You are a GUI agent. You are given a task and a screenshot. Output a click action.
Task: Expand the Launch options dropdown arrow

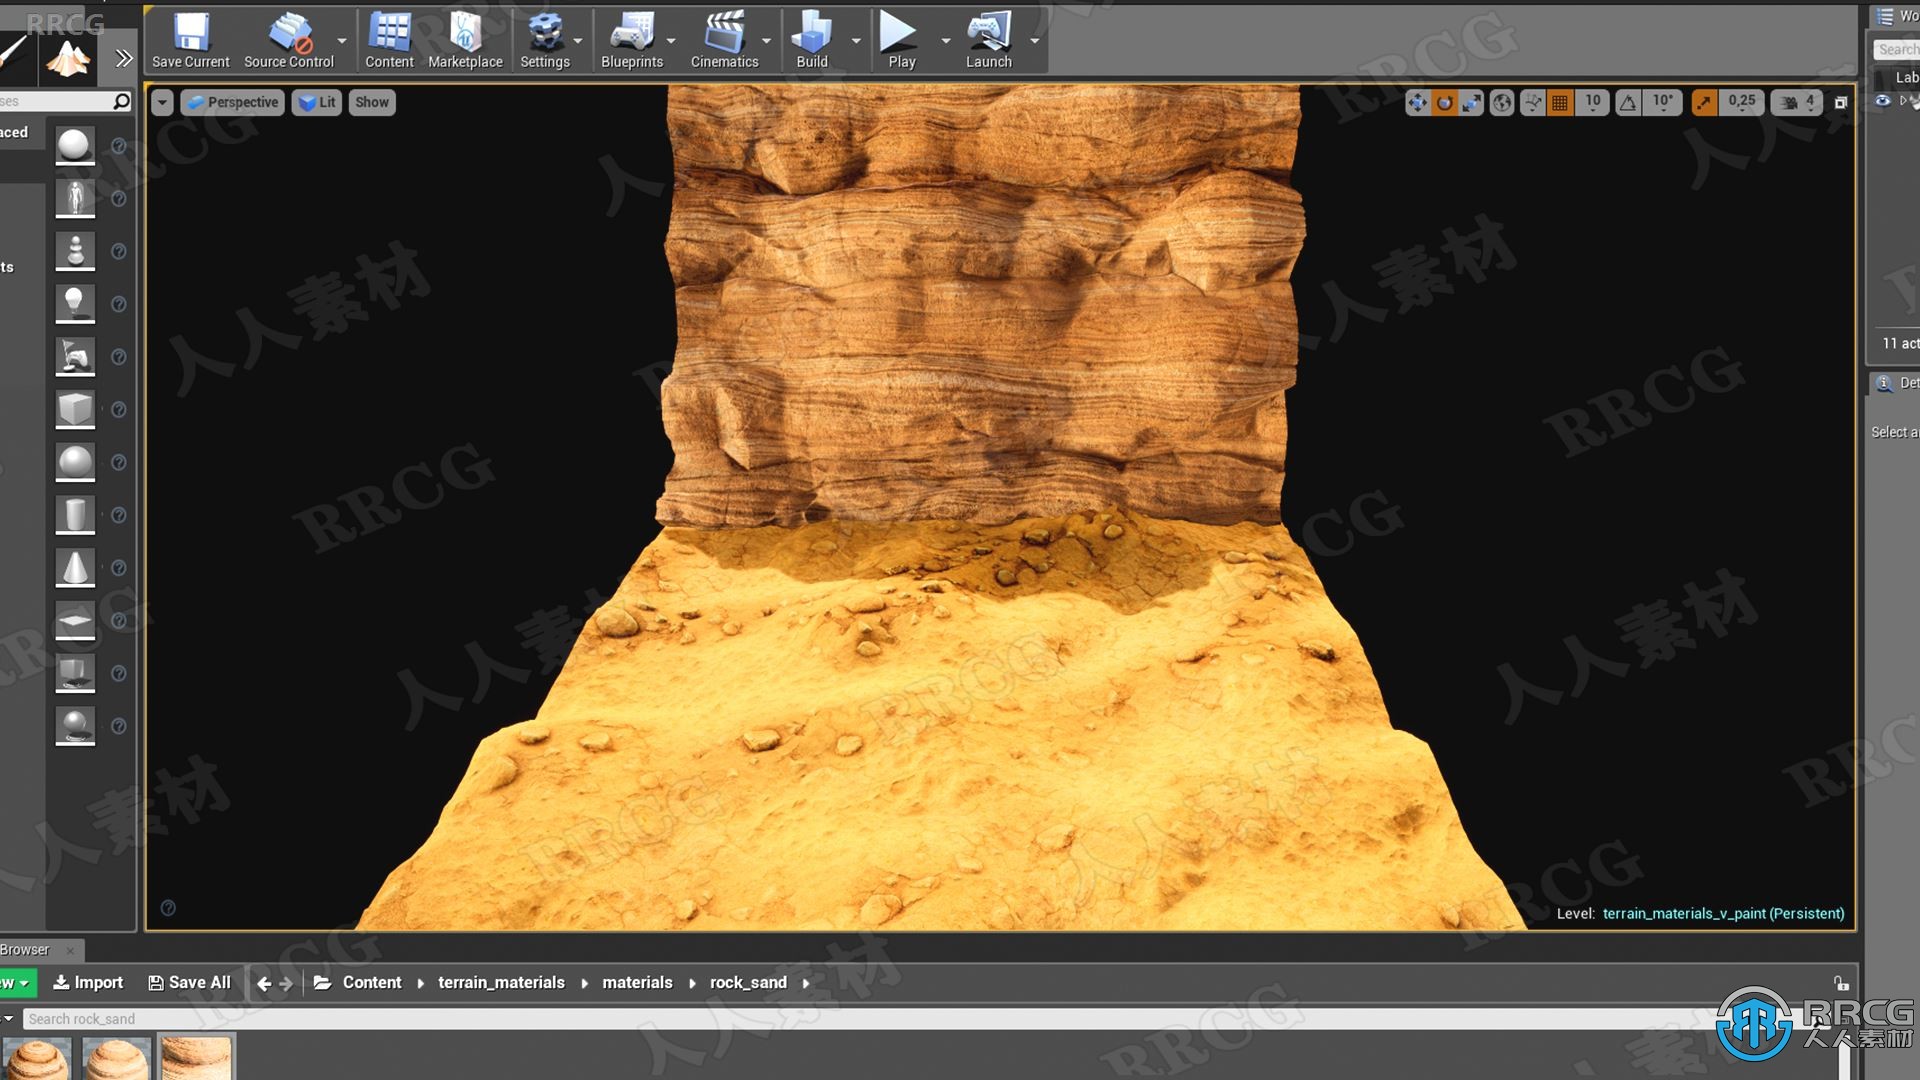click(1035, 41)
